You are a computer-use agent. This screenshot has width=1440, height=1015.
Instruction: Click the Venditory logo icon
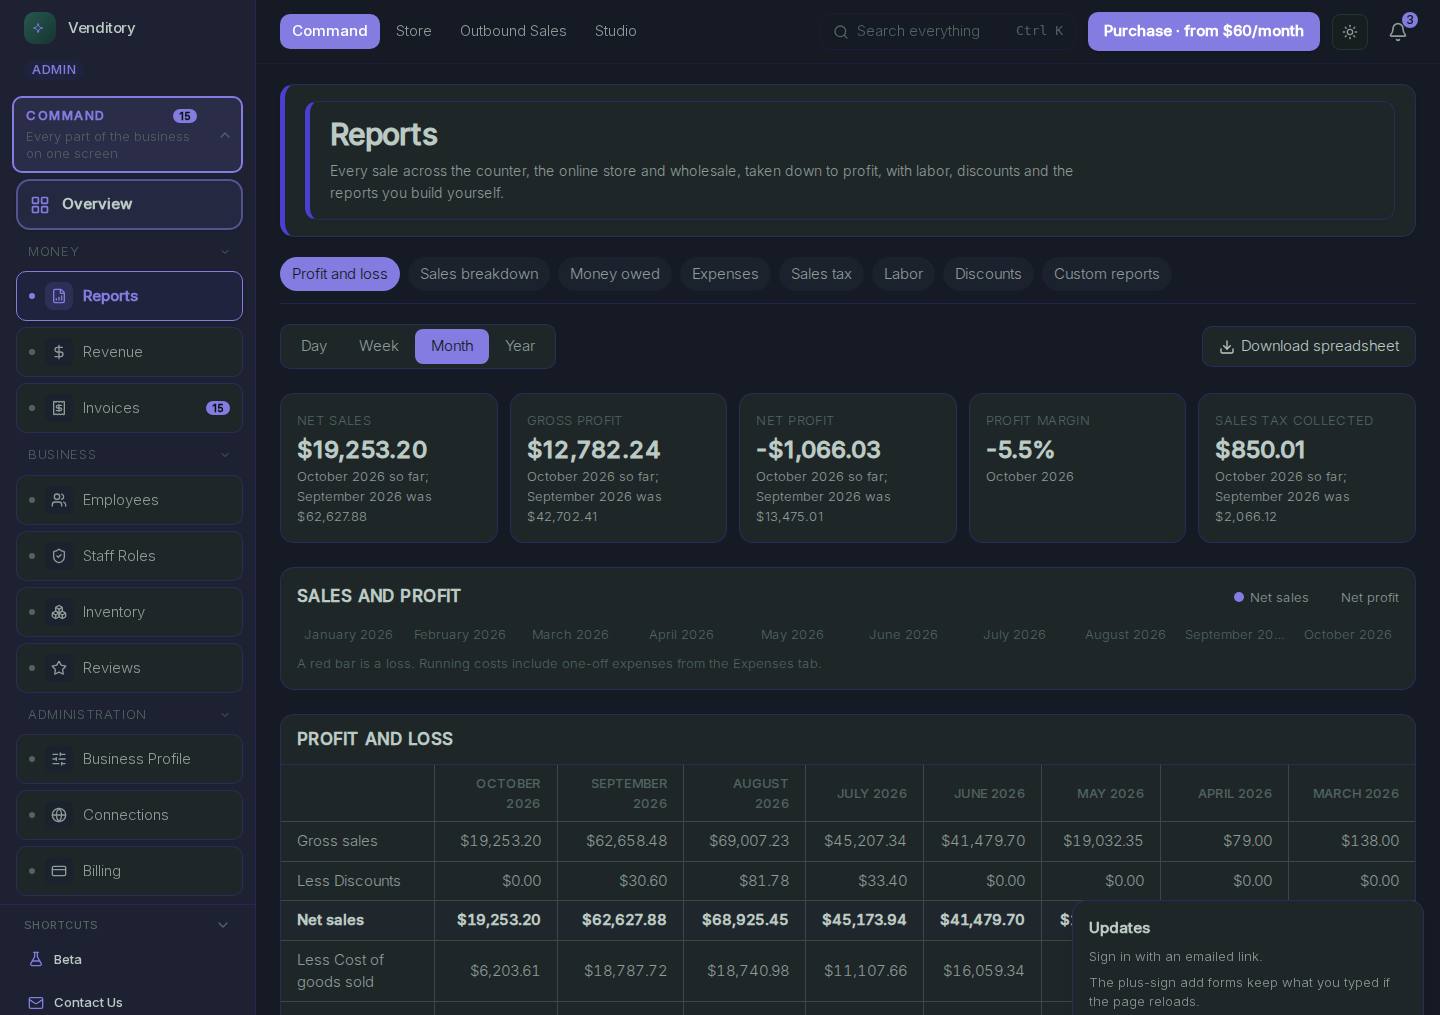pos(40,28)
